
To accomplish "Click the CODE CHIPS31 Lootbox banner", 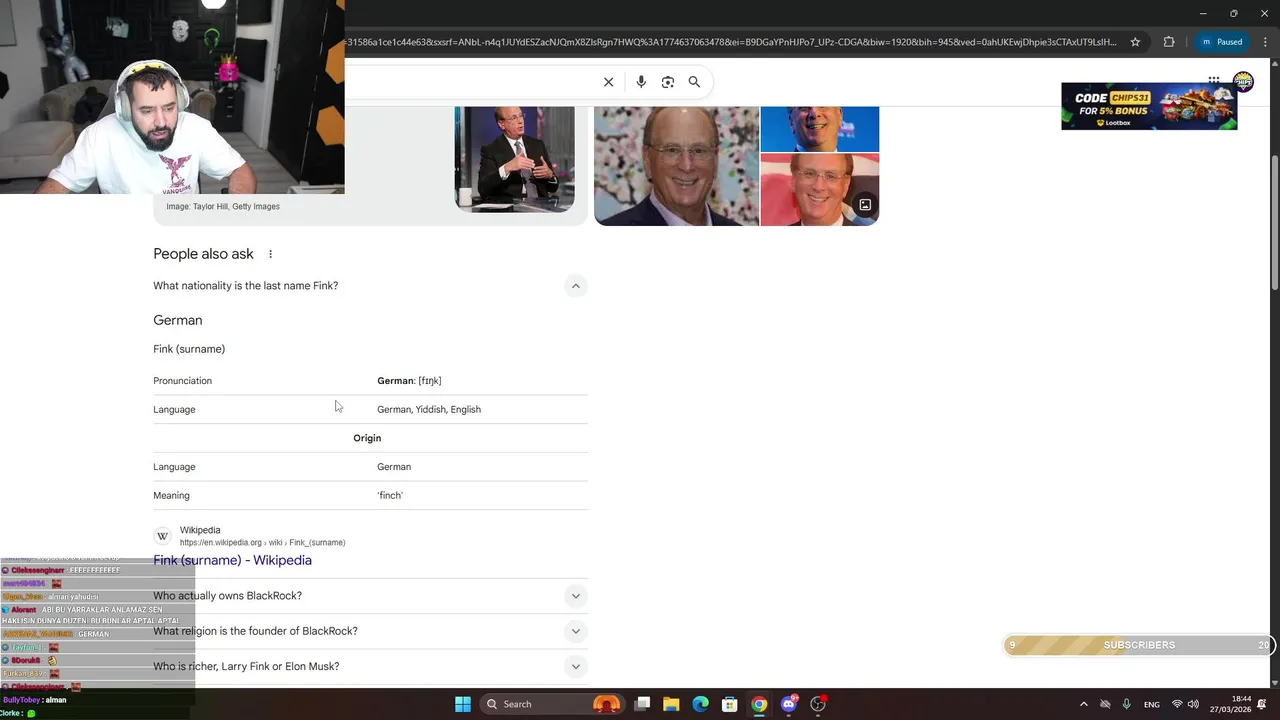I will pyautogui.click(x=1149, y=106).
